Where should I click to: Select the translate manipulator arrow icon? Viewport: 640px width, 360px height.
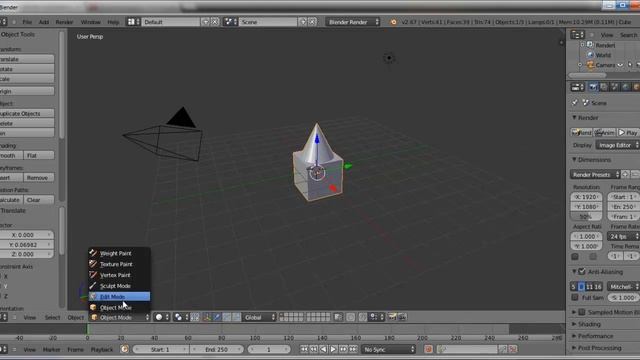tap(217, 317)
